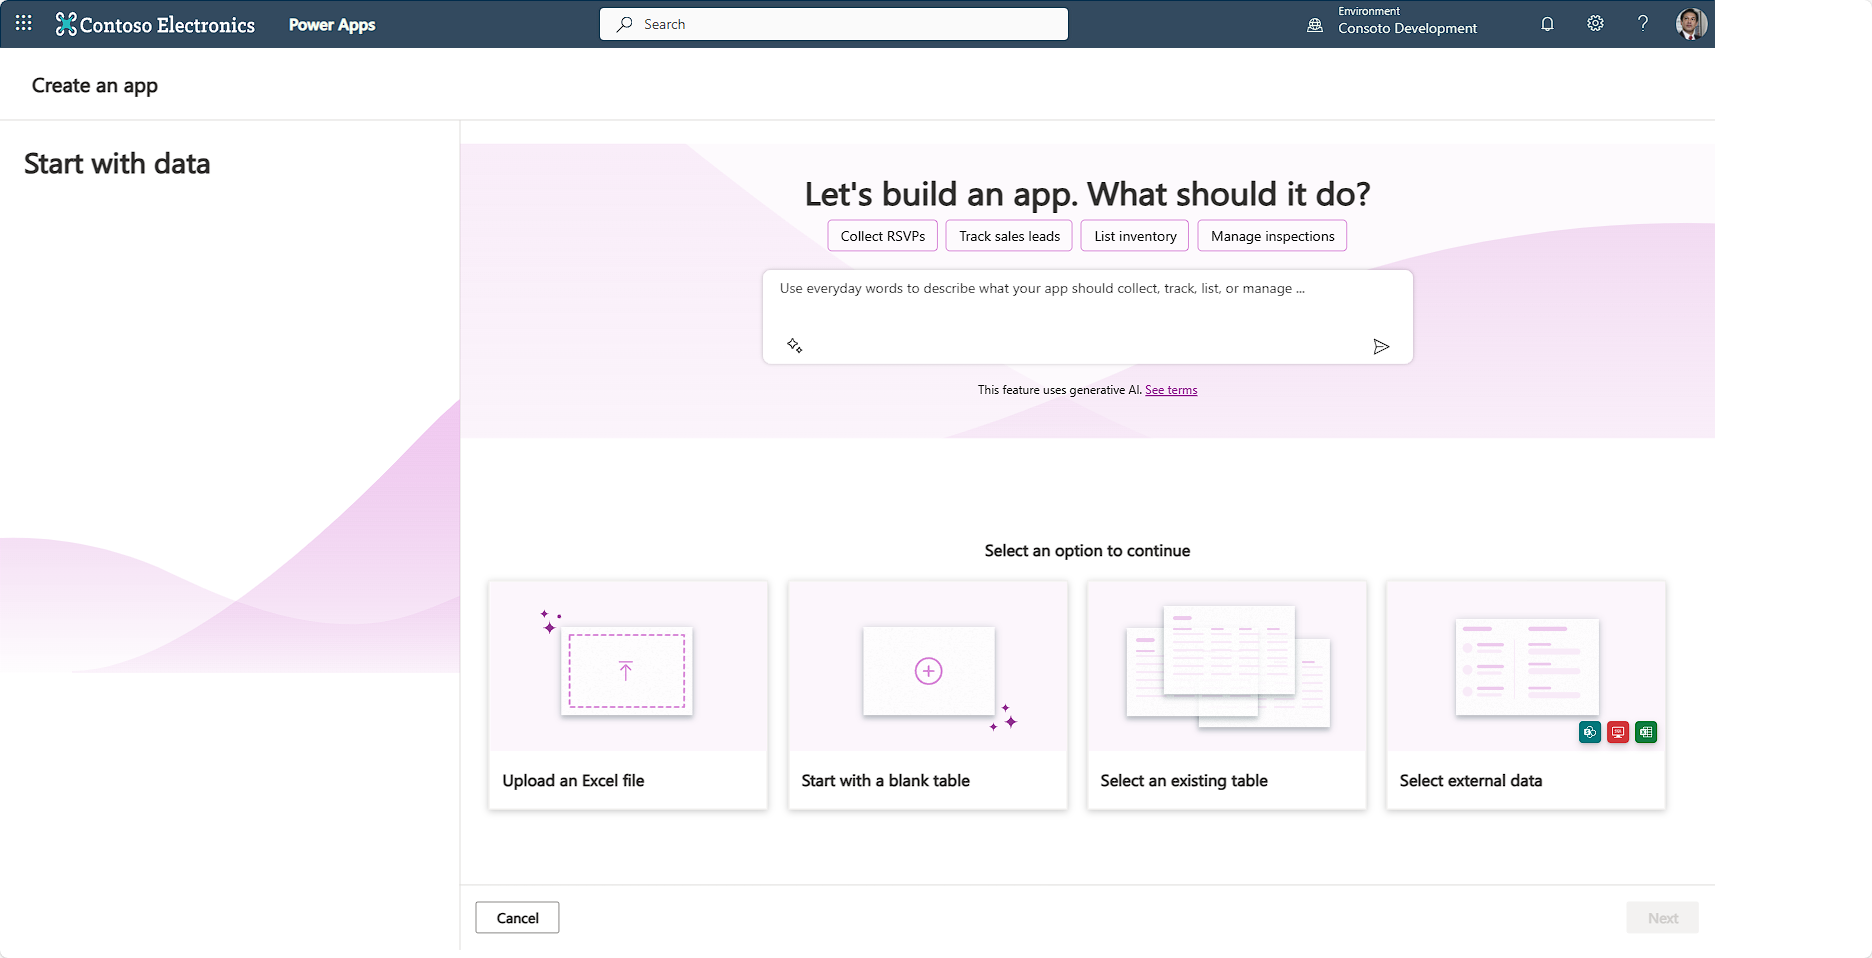The height and width of the screenshot is (958, 1872).
Task: Click the send arrow in prompt box
Action: click(1381, 346)
